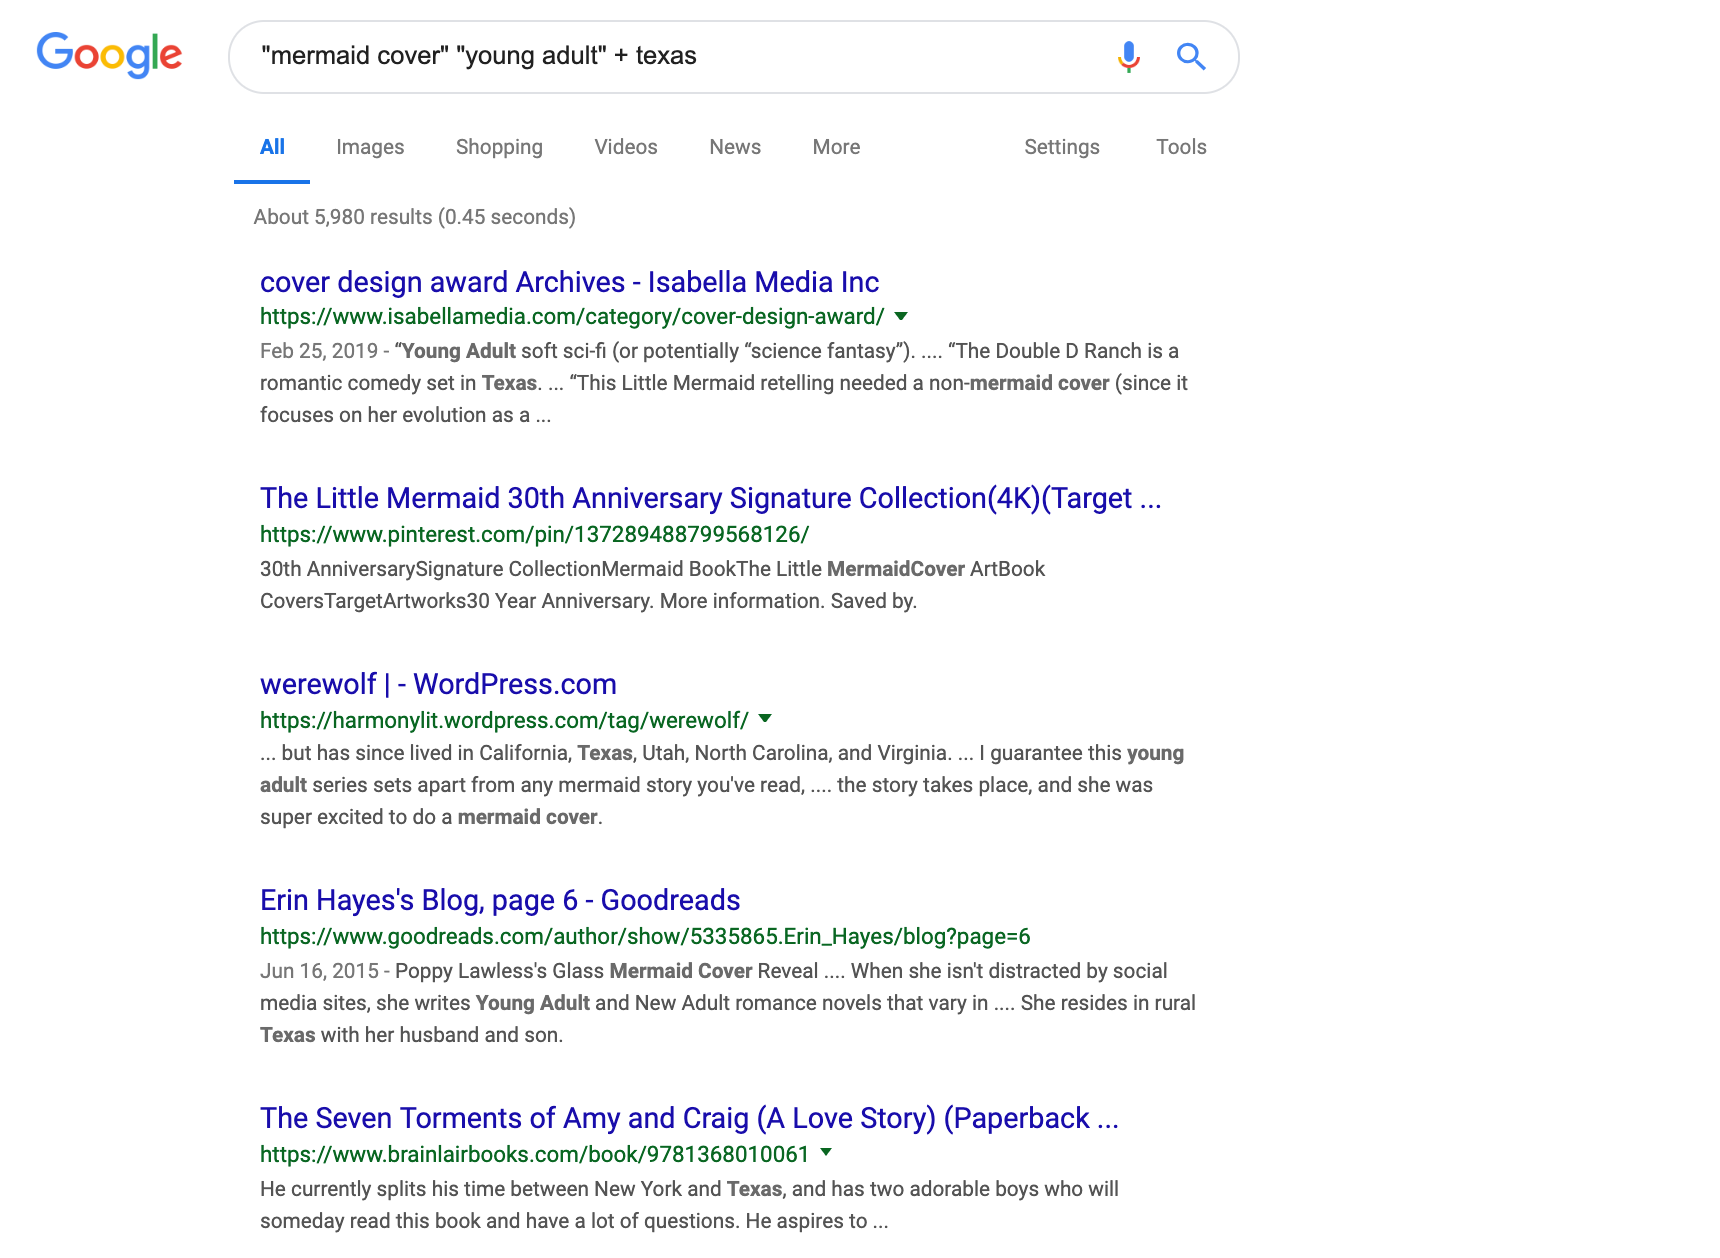1720x1258 pixels.
Task: Click the goodreads.com author URL text
Action: (645, 937)
